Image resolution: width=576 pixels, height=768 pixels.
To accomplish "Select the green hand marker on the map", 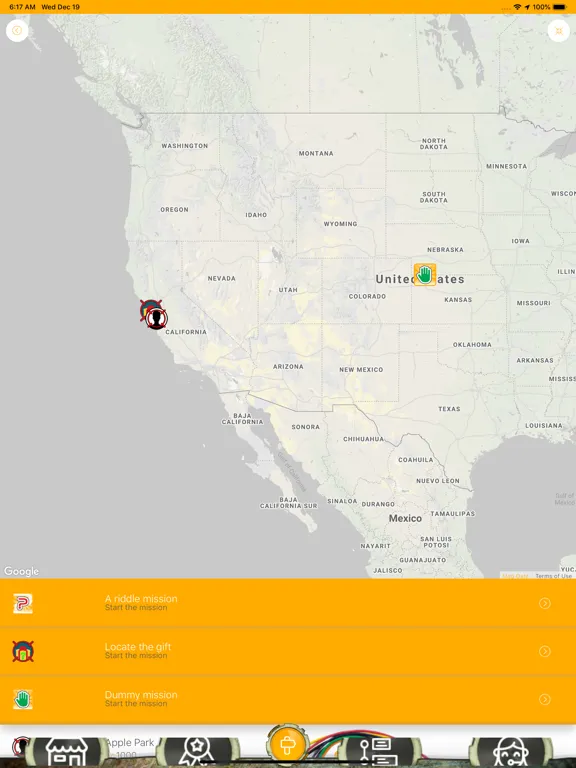I will [x=425, y=274].
